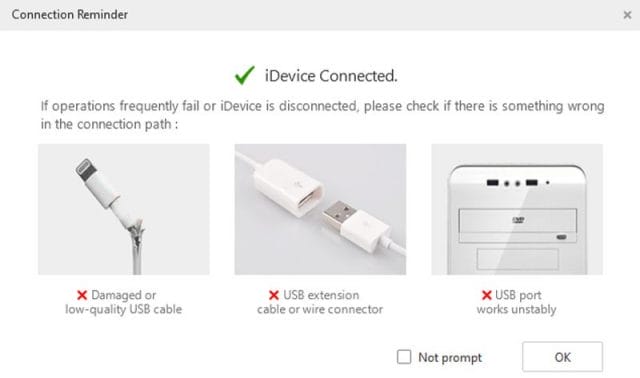Confirm the dialog with OK
The image size is (640, 378).
point(562,357)
